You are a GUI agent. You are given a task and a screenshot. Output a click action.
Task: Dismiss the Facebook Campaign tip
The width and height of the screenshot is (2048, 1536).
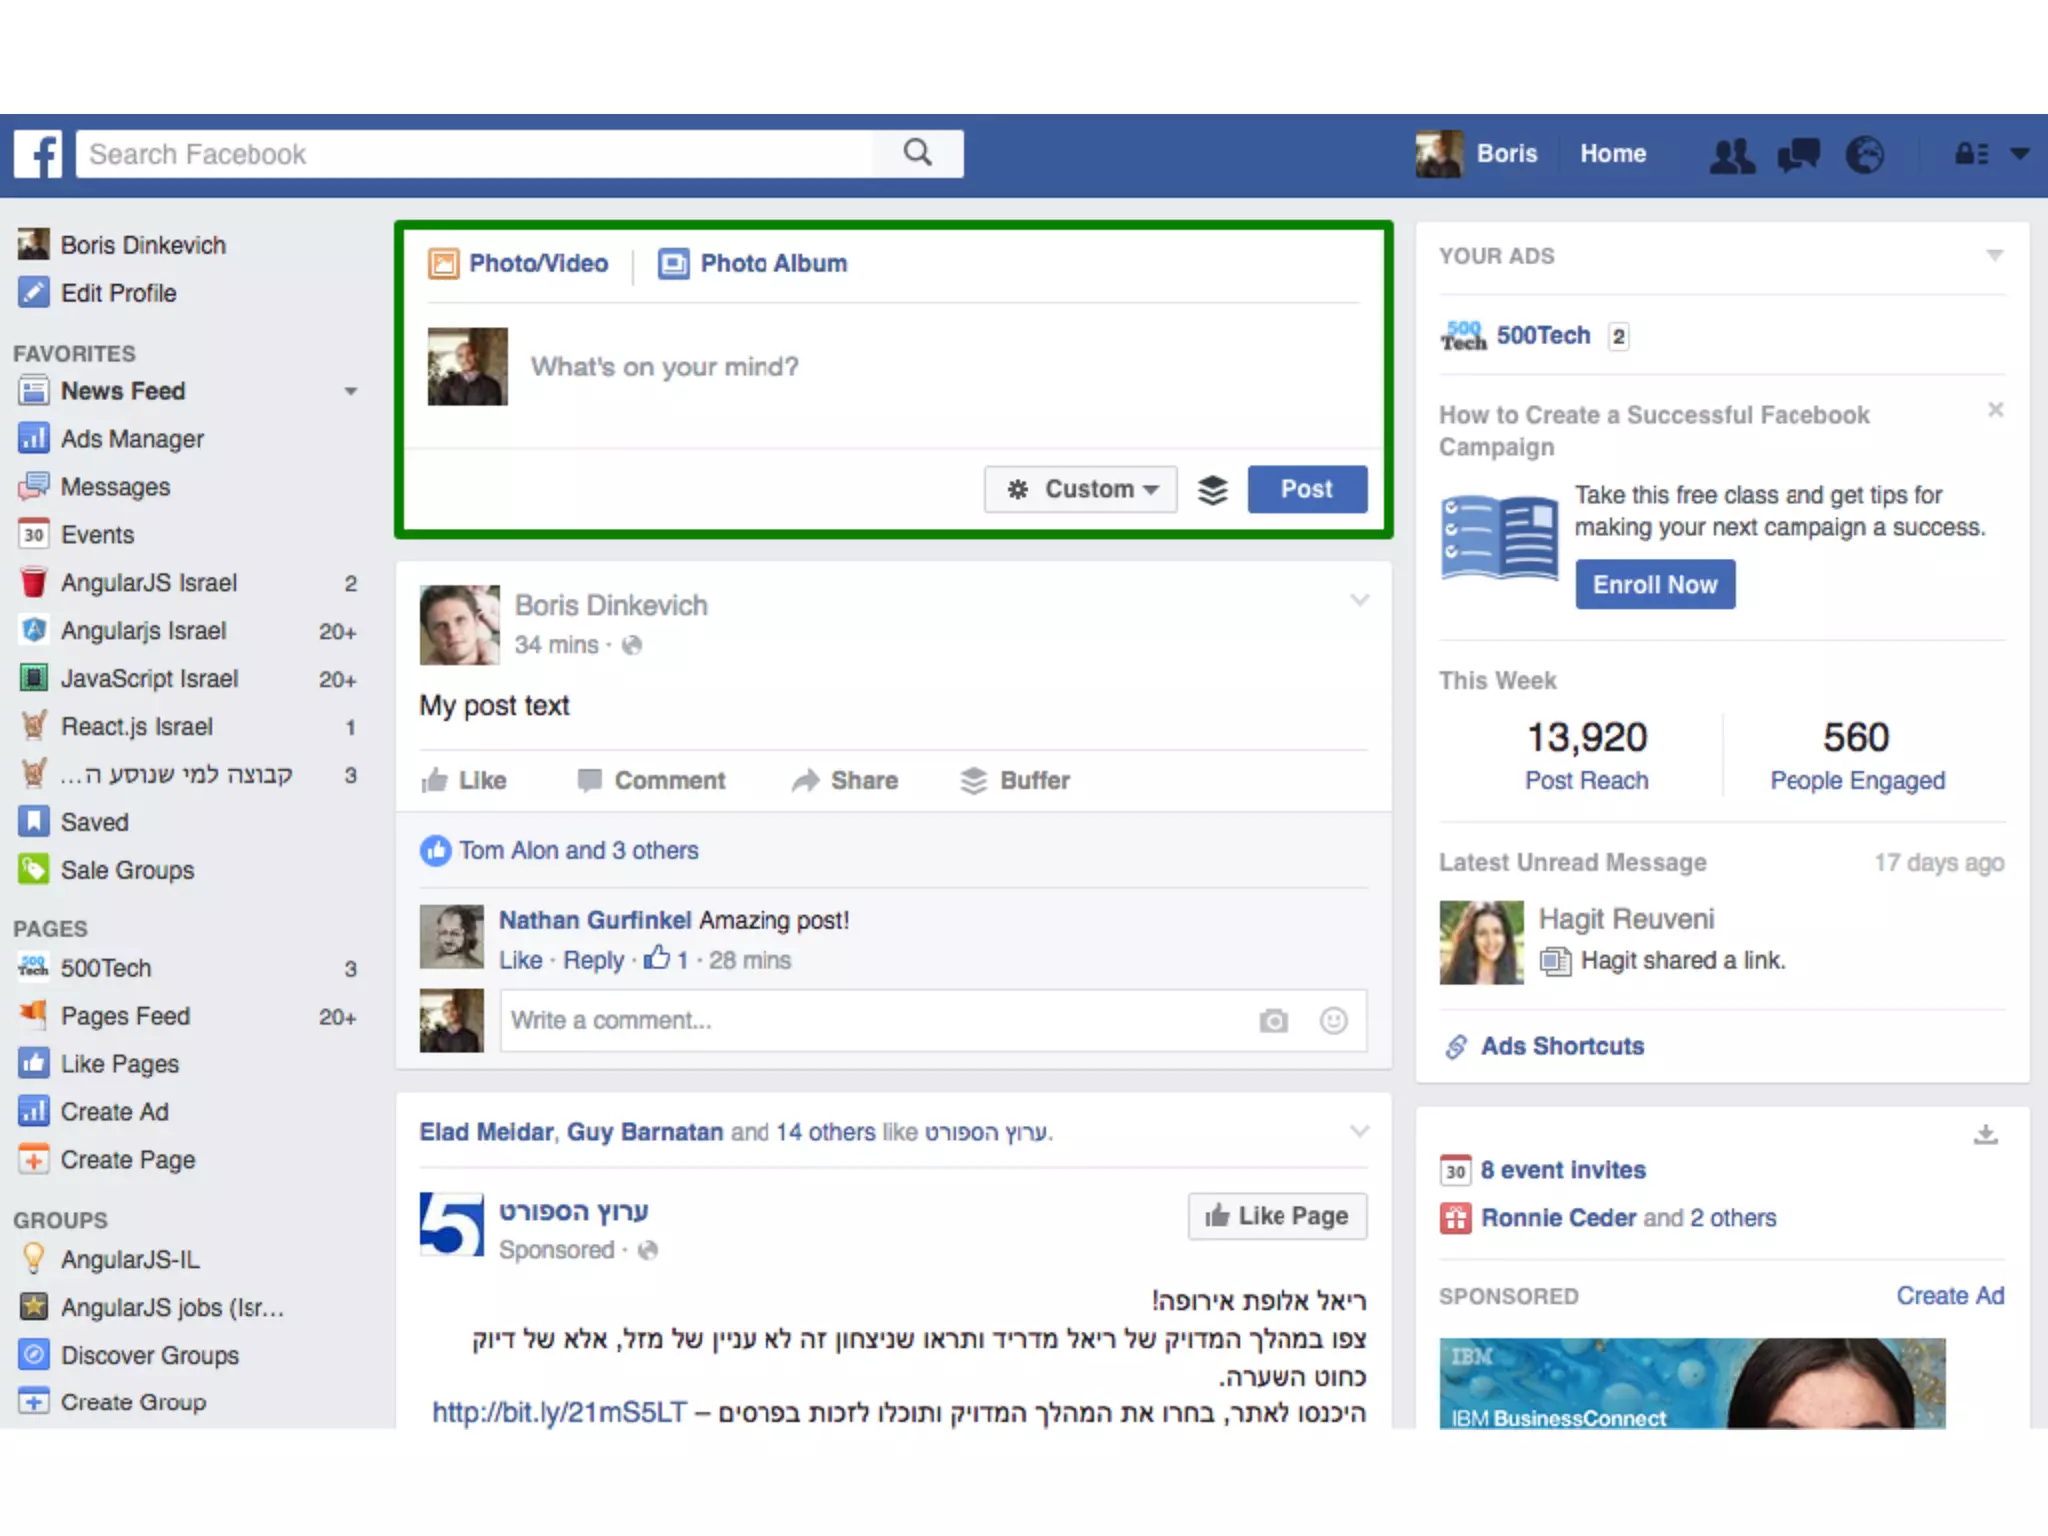tap(1995, 410)
